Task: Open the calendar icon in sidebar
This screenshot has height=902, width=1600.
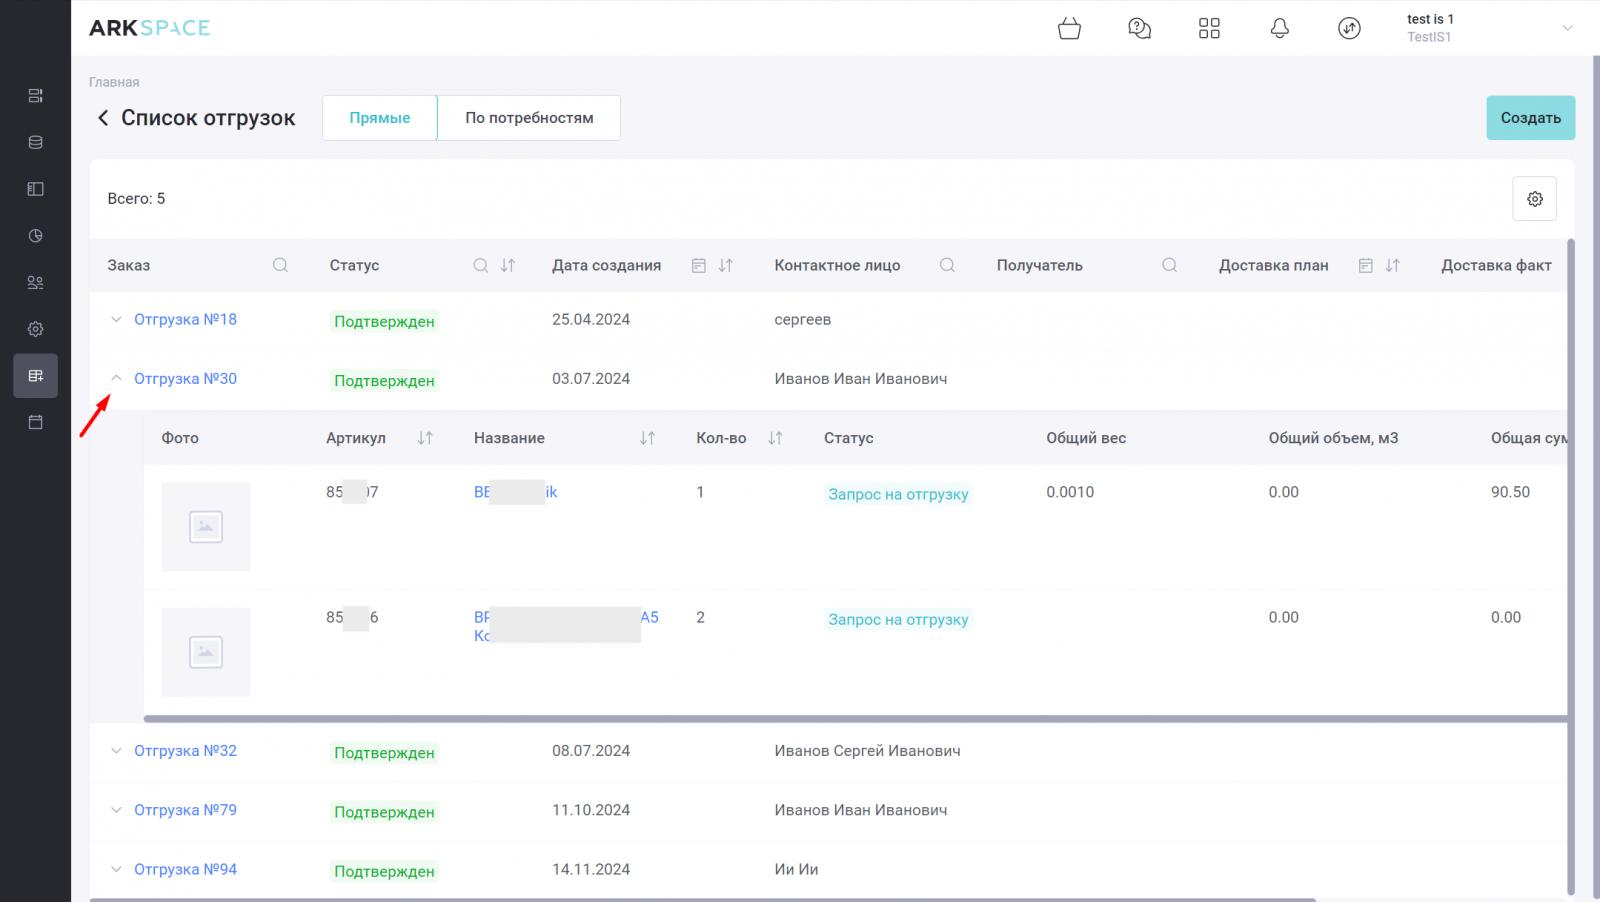Action: [x=35, y=422]
